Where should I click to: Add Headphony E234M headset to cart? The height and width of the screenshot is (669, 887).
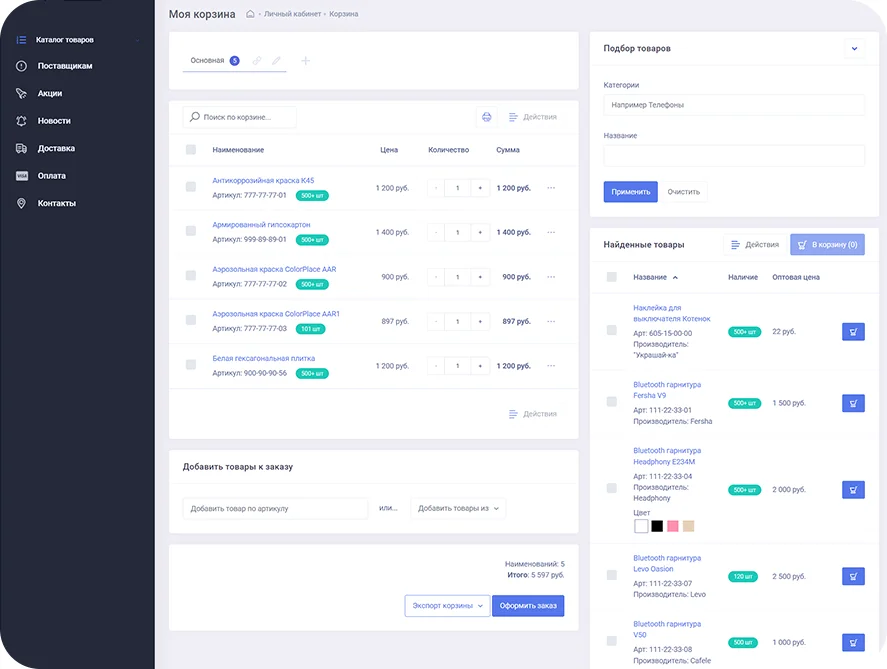pyautogui.click(x=853, y=490)
